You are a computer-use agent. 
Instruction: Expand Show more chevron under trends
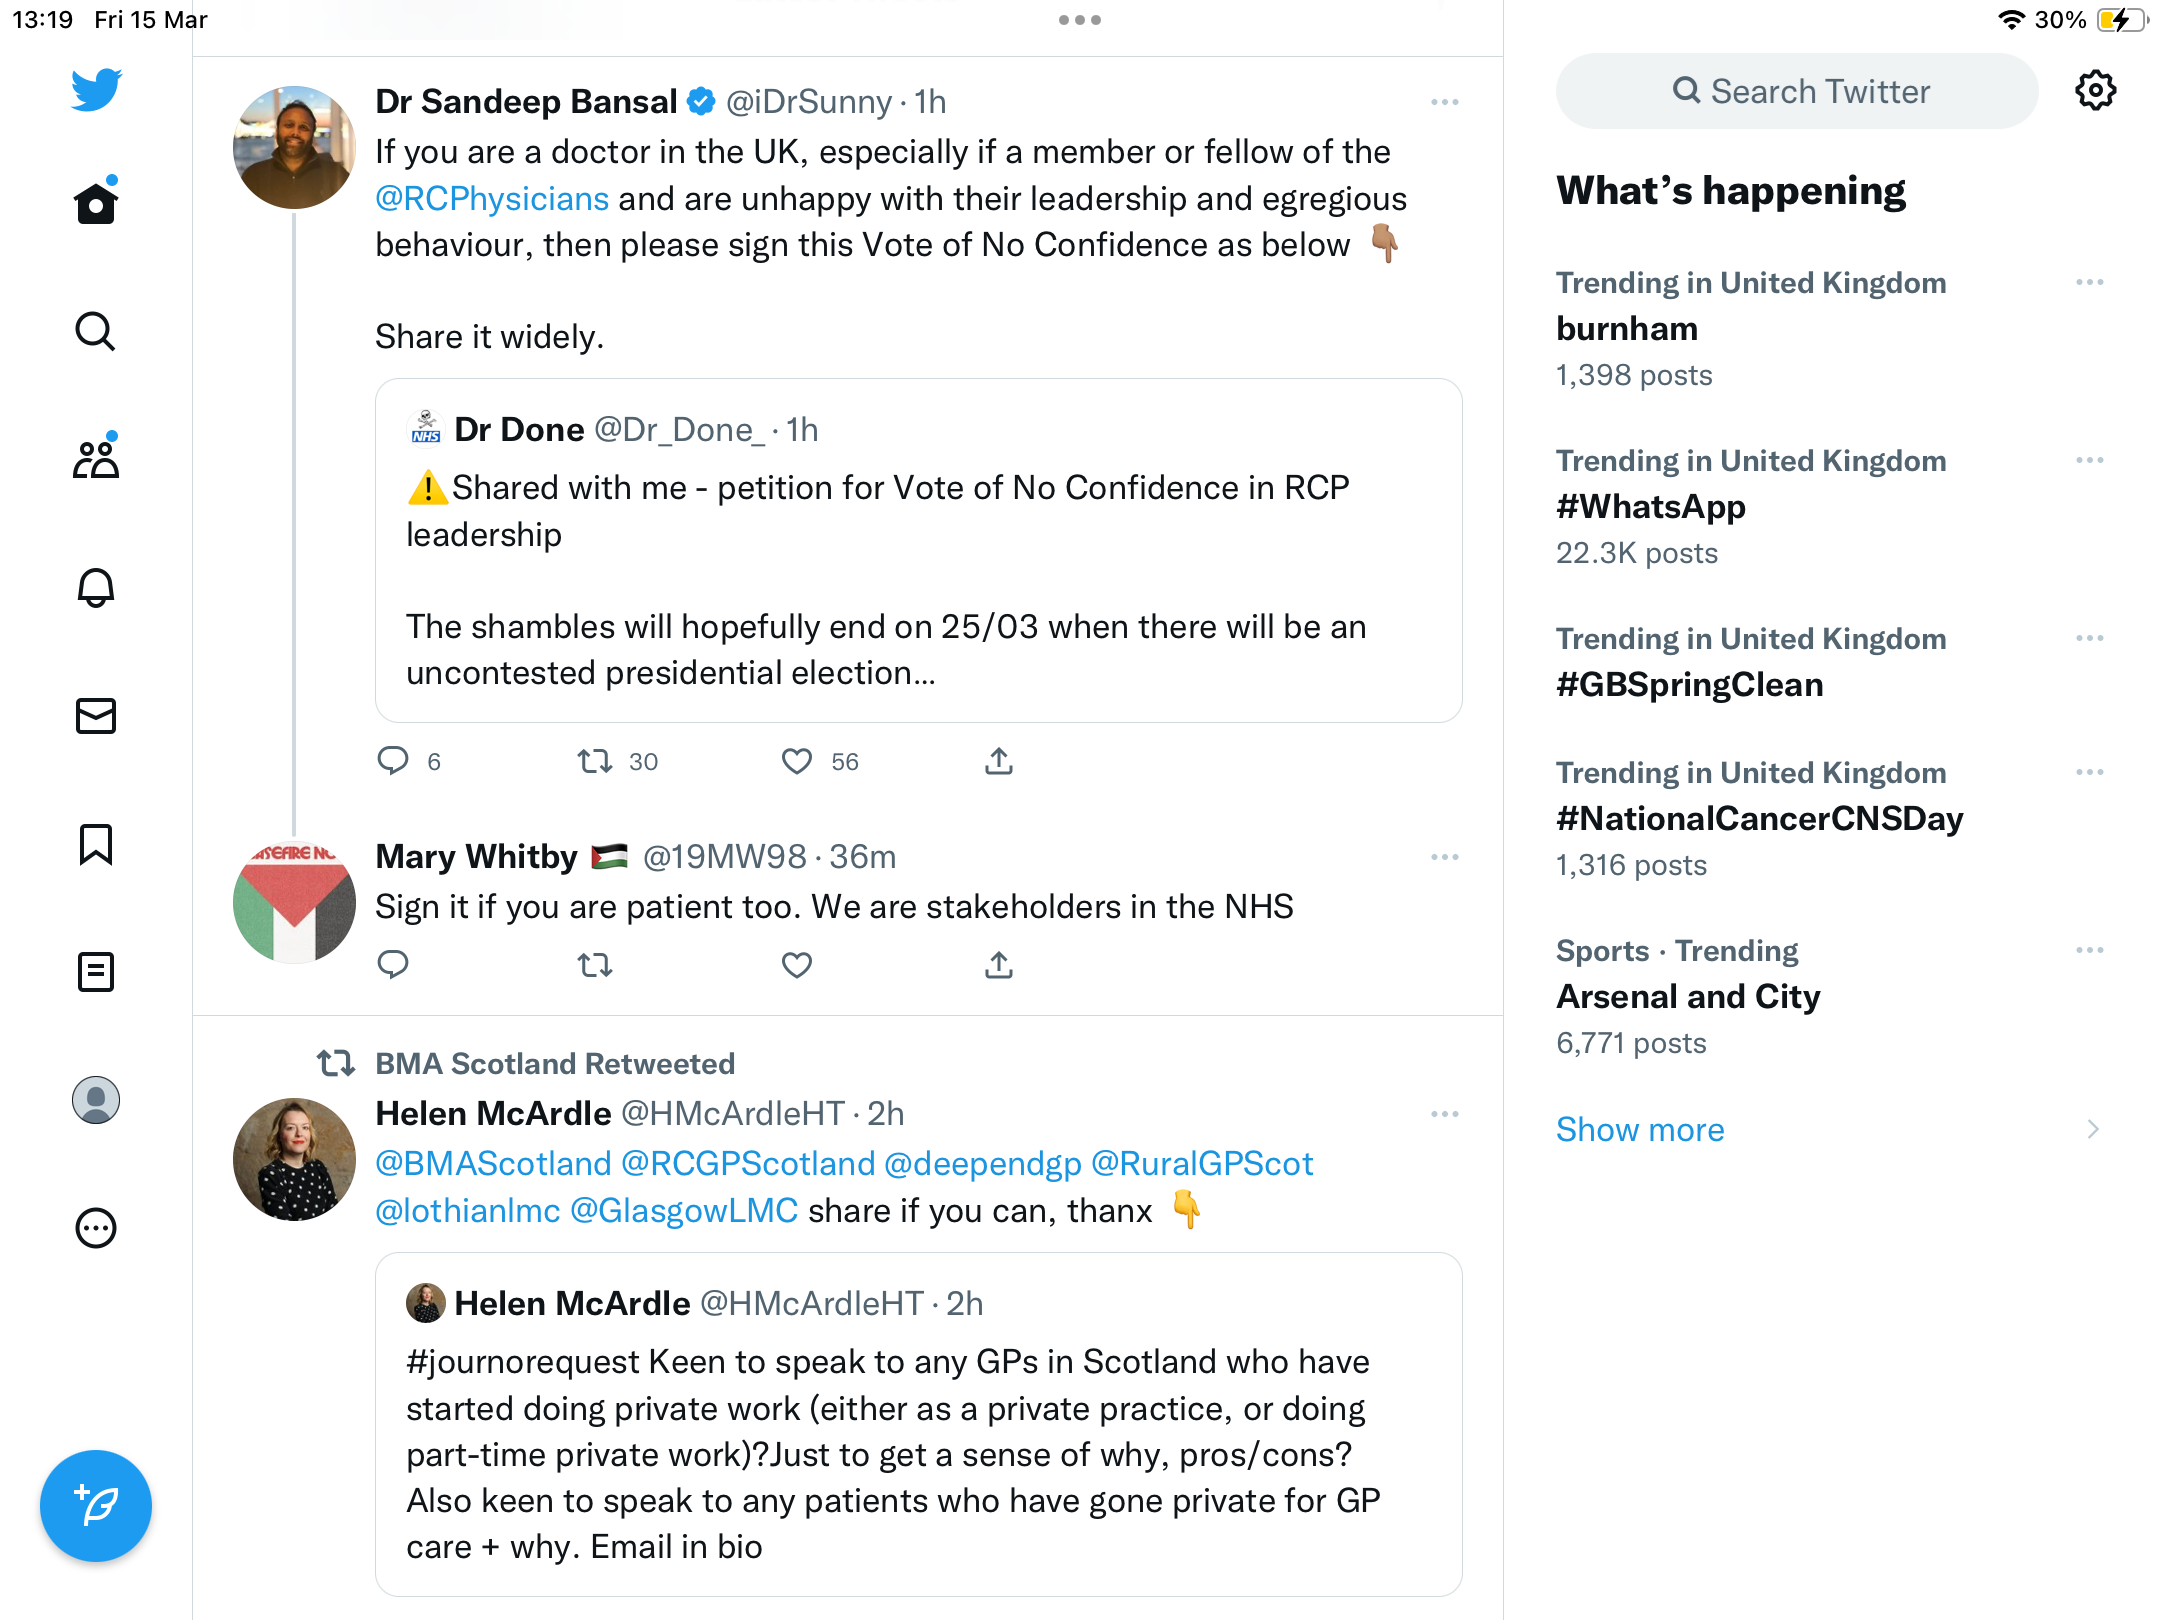click(2092, 1130)
